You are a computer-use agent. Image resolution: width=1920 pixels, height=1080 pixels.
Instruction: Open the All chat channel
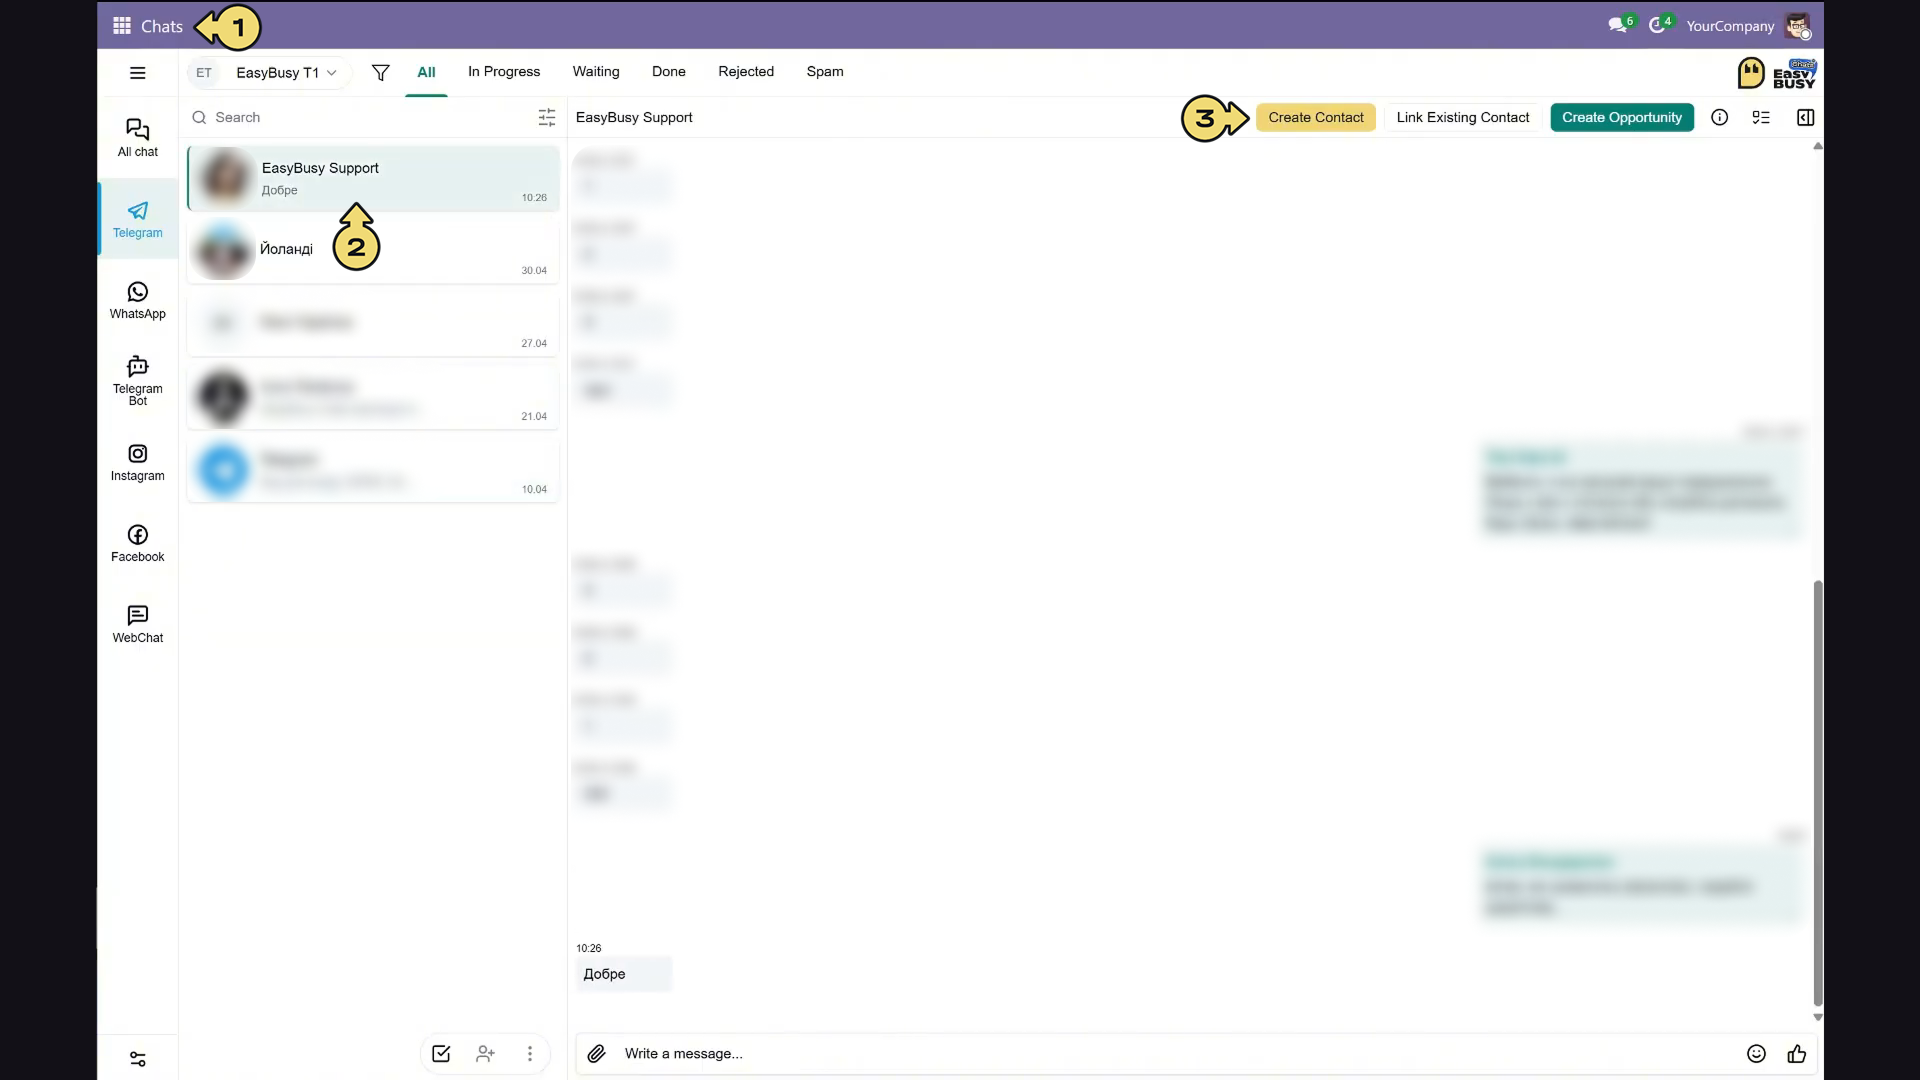[138, 138]
